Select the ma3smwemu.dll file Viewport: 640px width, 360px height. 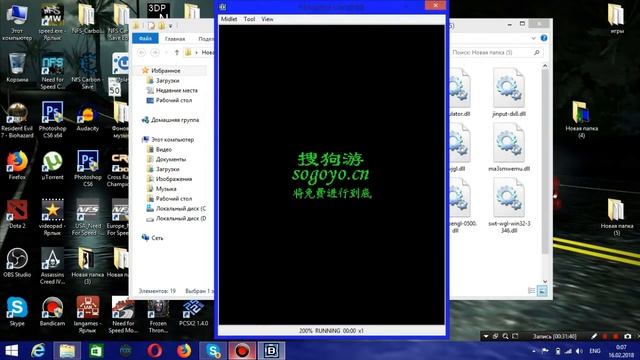509,148
